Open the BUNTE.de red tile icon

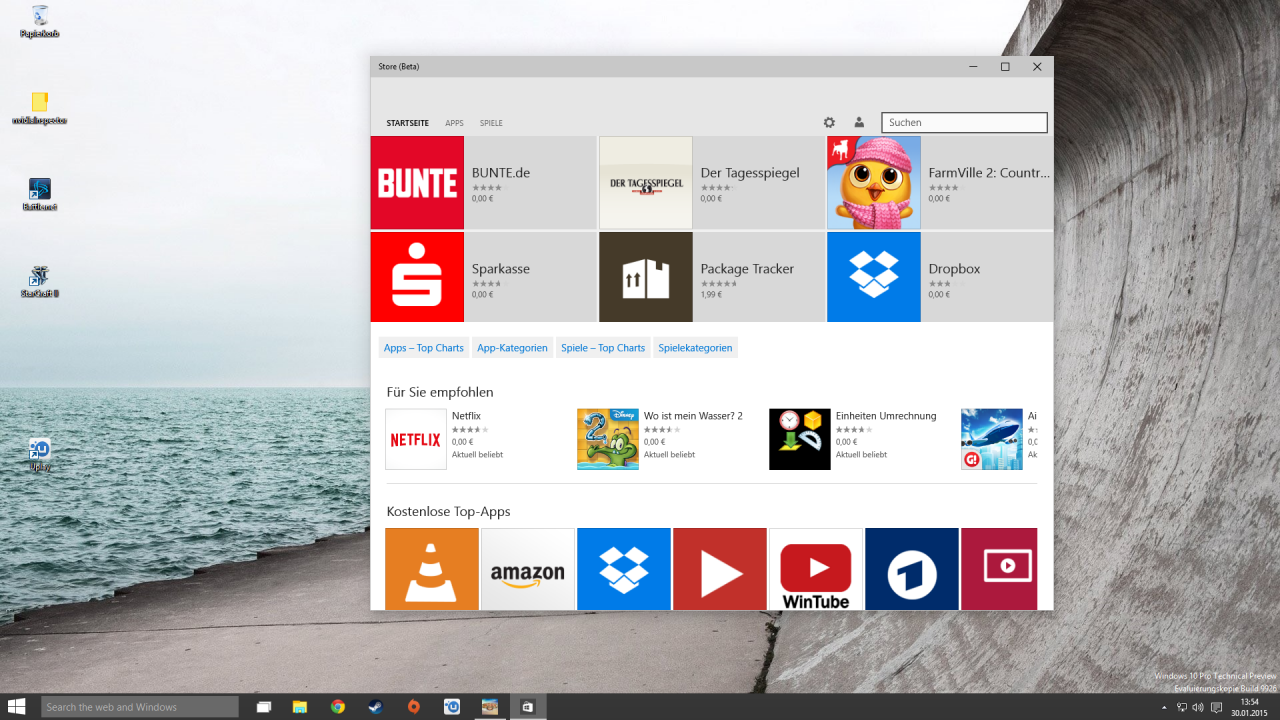click(x=417, y=183)
